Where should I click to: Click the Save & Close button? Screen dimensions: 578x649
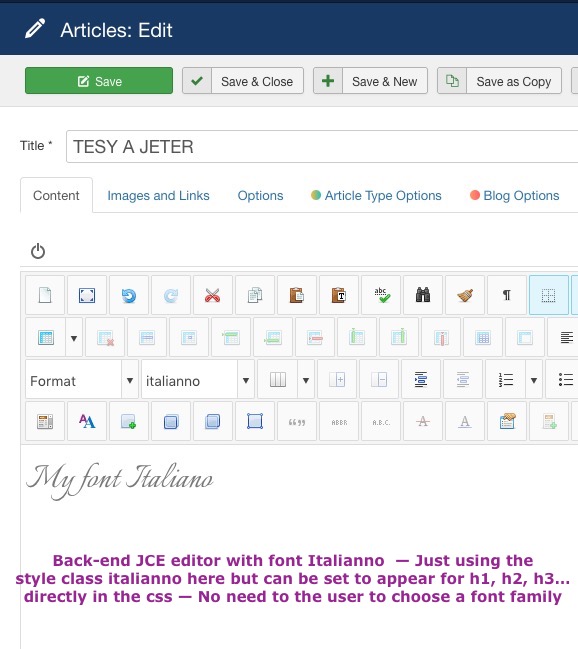243,81
